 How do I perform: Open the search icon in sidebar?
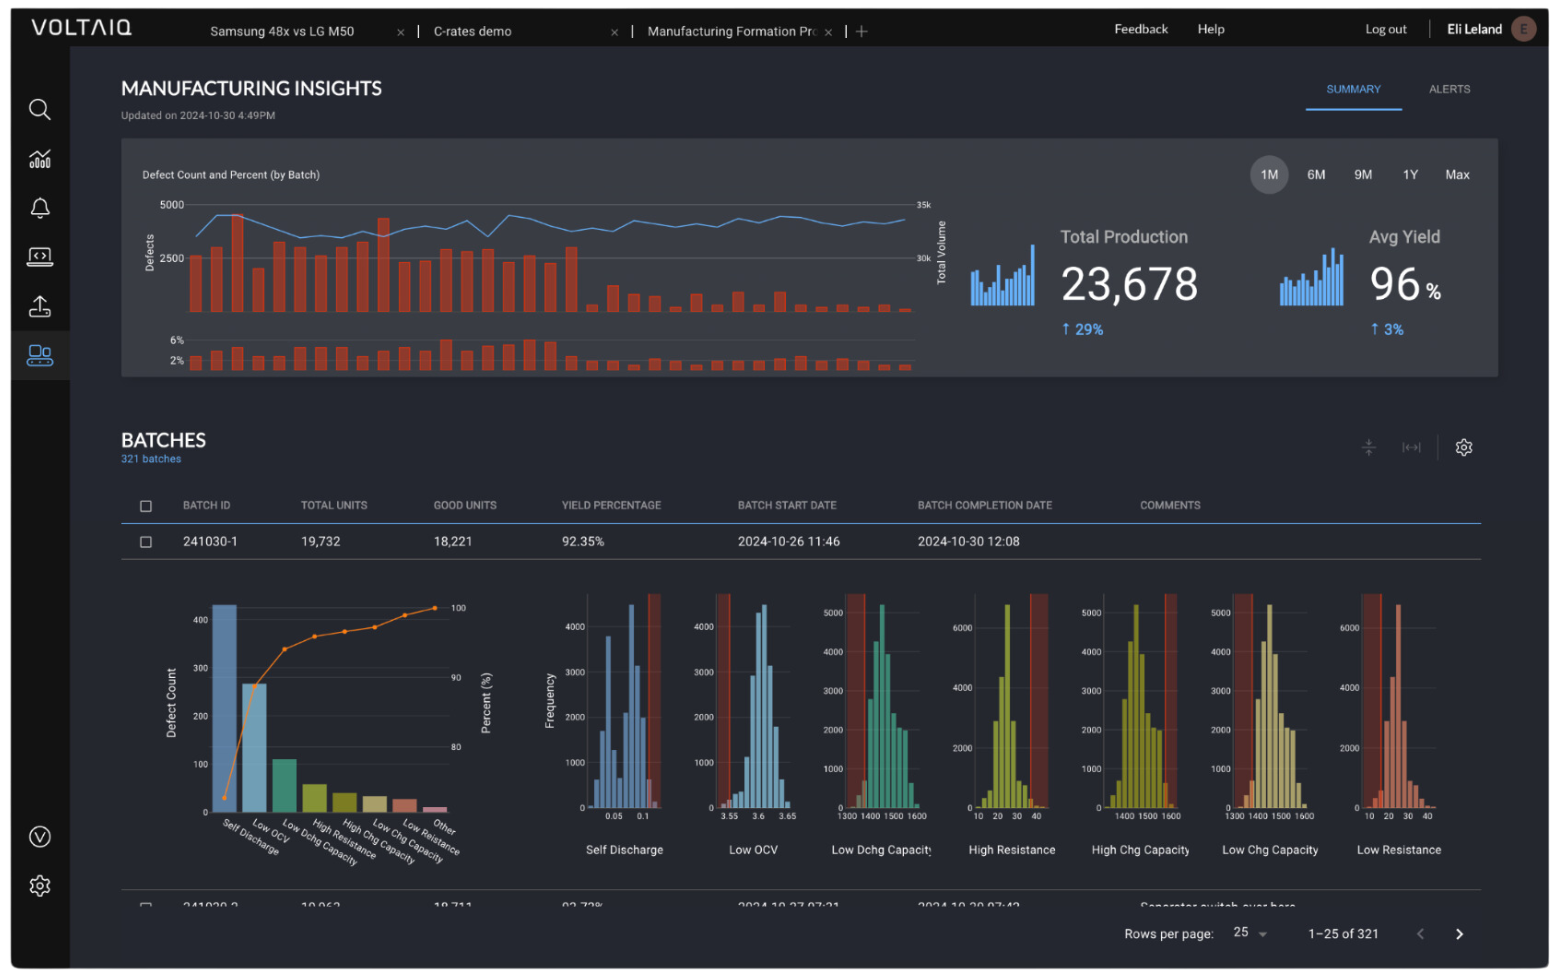40,109
